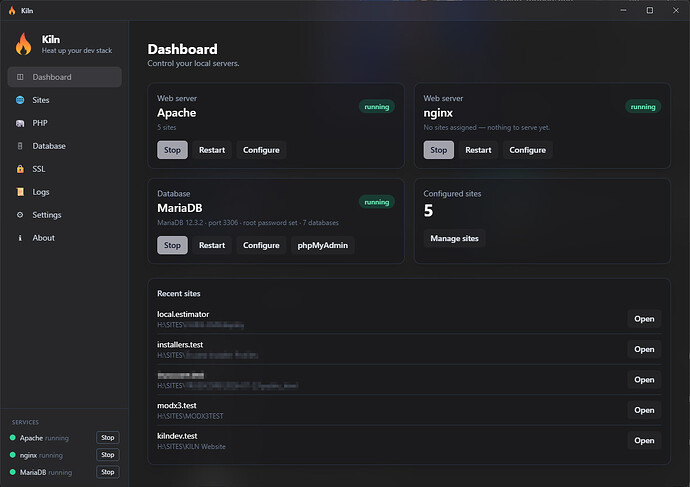Click nginx green status dot in Services
Viewport: 690px width, 487px height.
coord(13,455)
